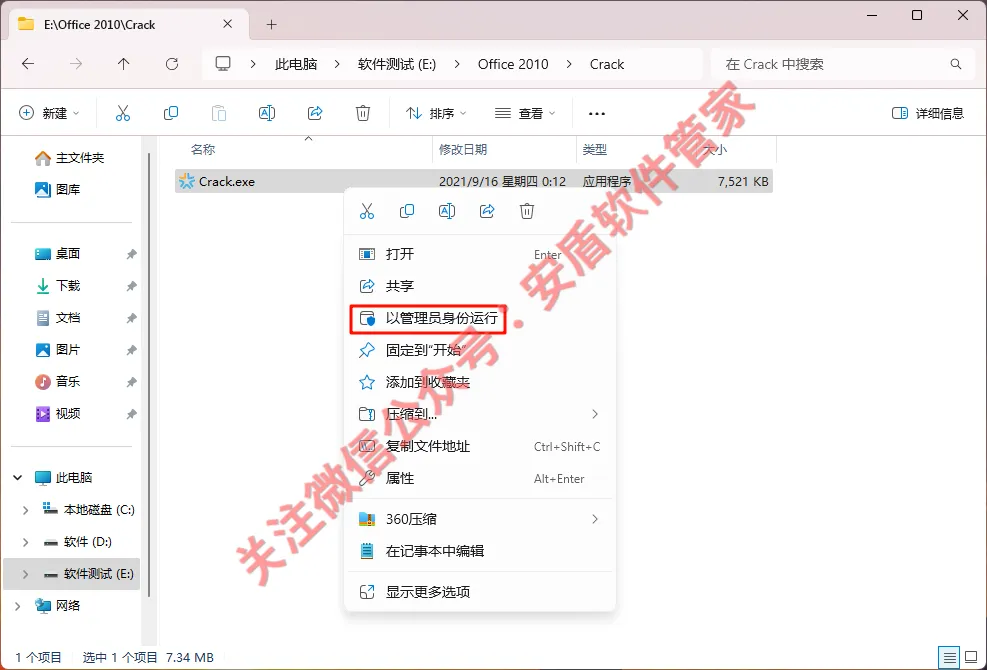
Task: Select 以管理员身份运行 in the context menu
Action: point(480,318)
